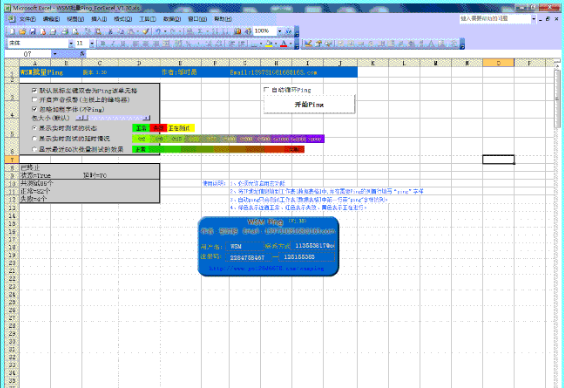Click the Italic formatting icon
Image resolution: width=564 pixels, height=388 pixels.
click(x=113, y=44)
